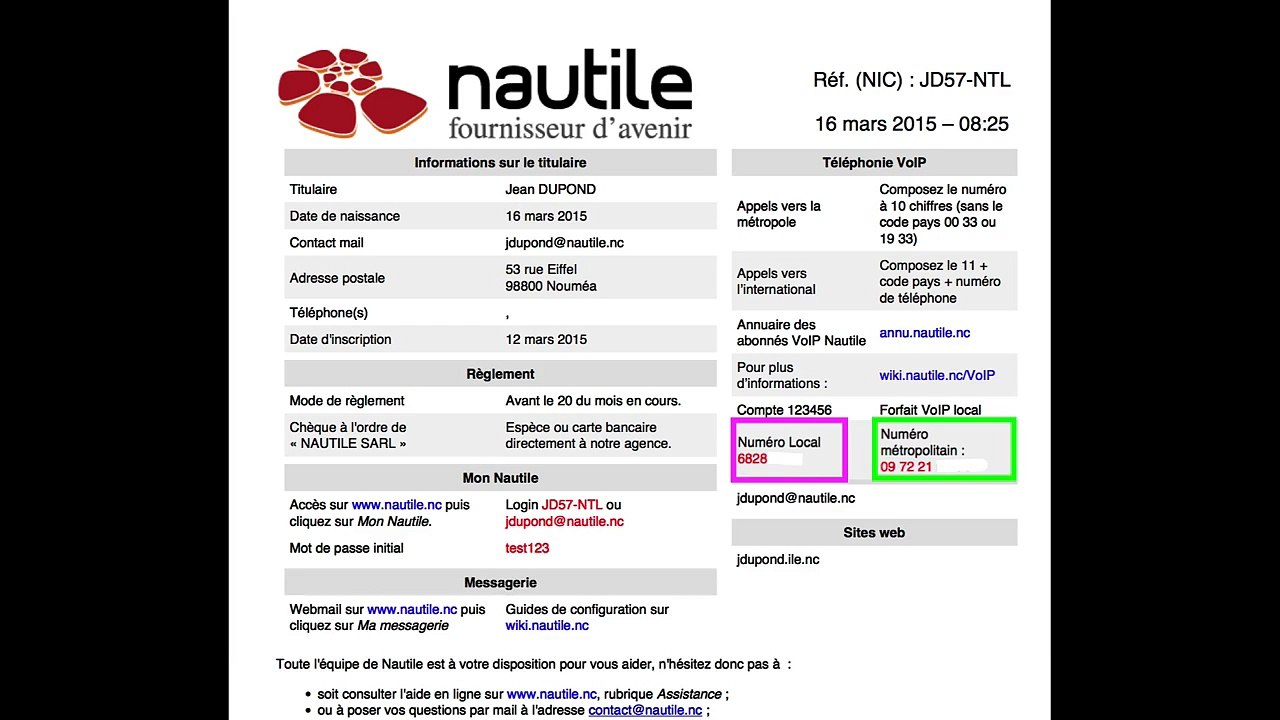The width and height of the screenshot is (1280, 720).
Task: Open the www.nautile.nc link in the Messagerie section
Action: click(412, 609)
